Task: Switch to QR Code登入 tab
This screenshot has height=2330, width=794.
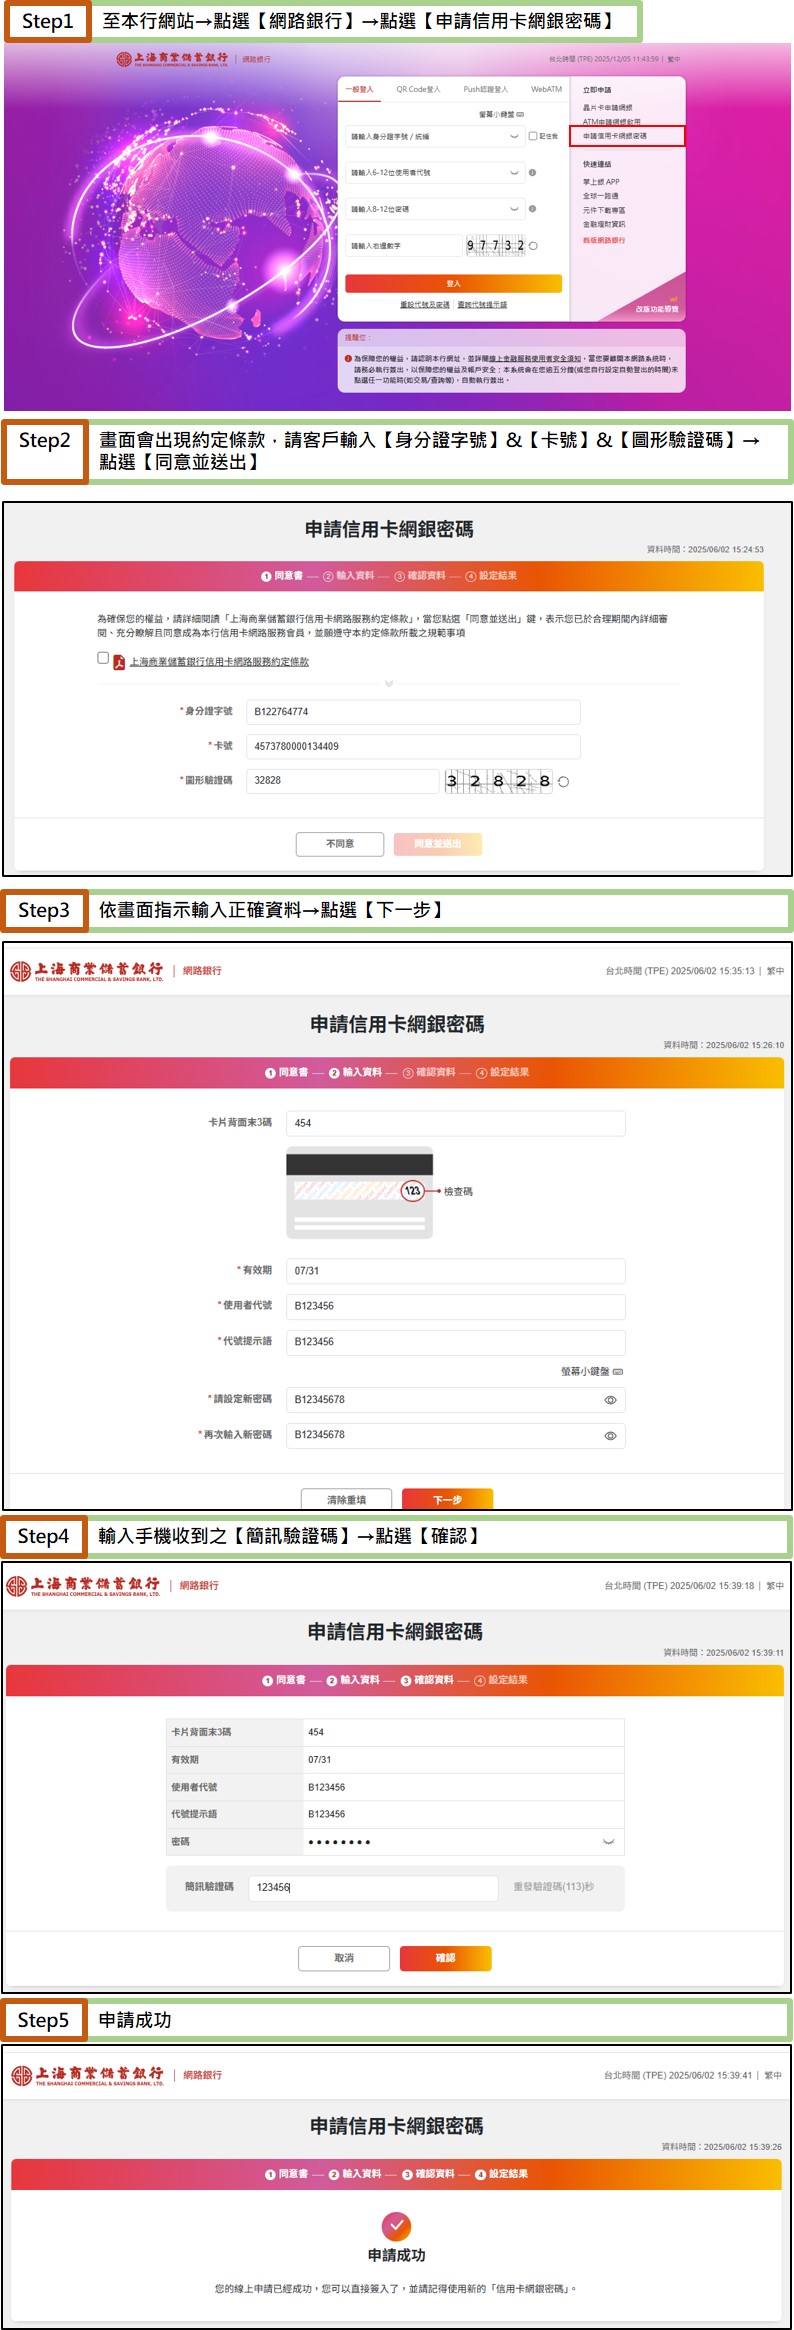Action: [418, 89]
